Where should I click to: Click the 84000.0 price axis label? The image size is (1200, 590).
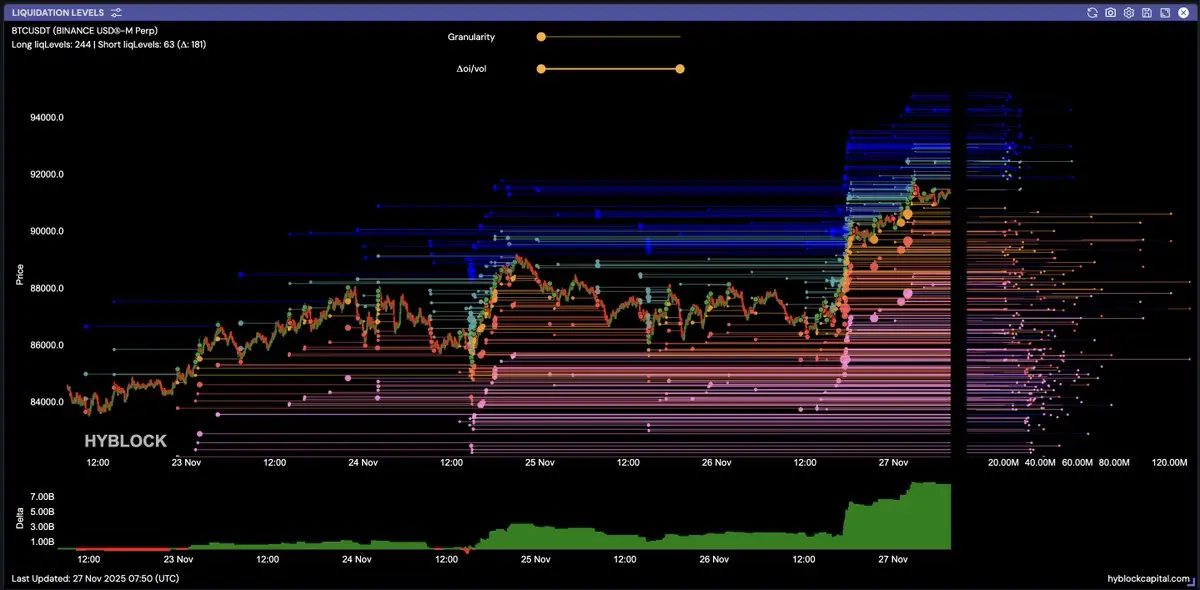[48, 402]
